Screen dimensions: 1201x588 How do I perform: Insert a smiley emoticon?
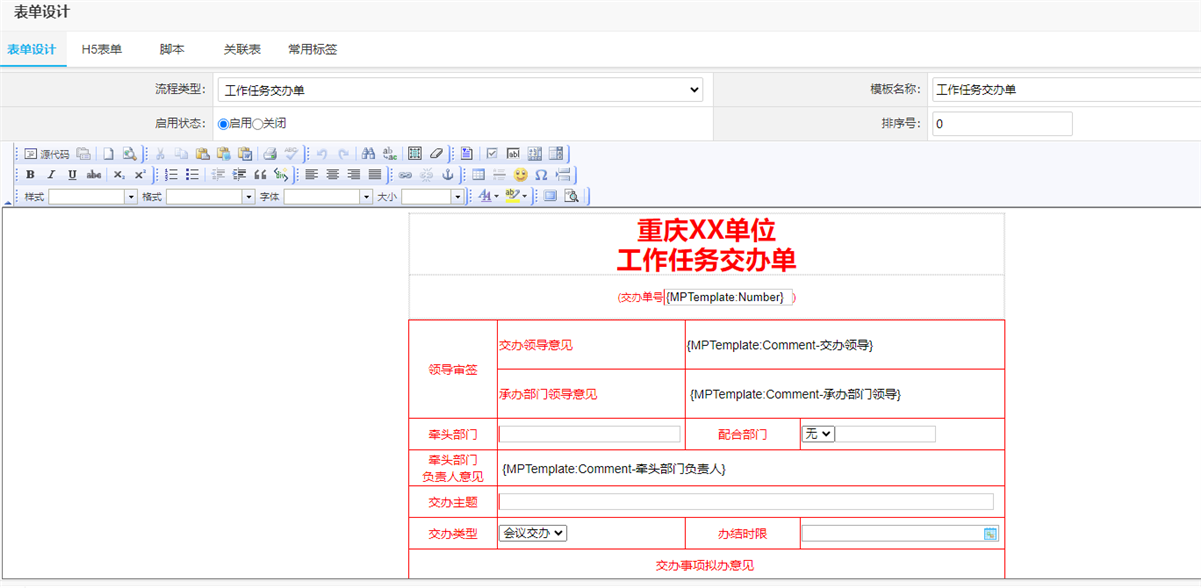[520, 174]
